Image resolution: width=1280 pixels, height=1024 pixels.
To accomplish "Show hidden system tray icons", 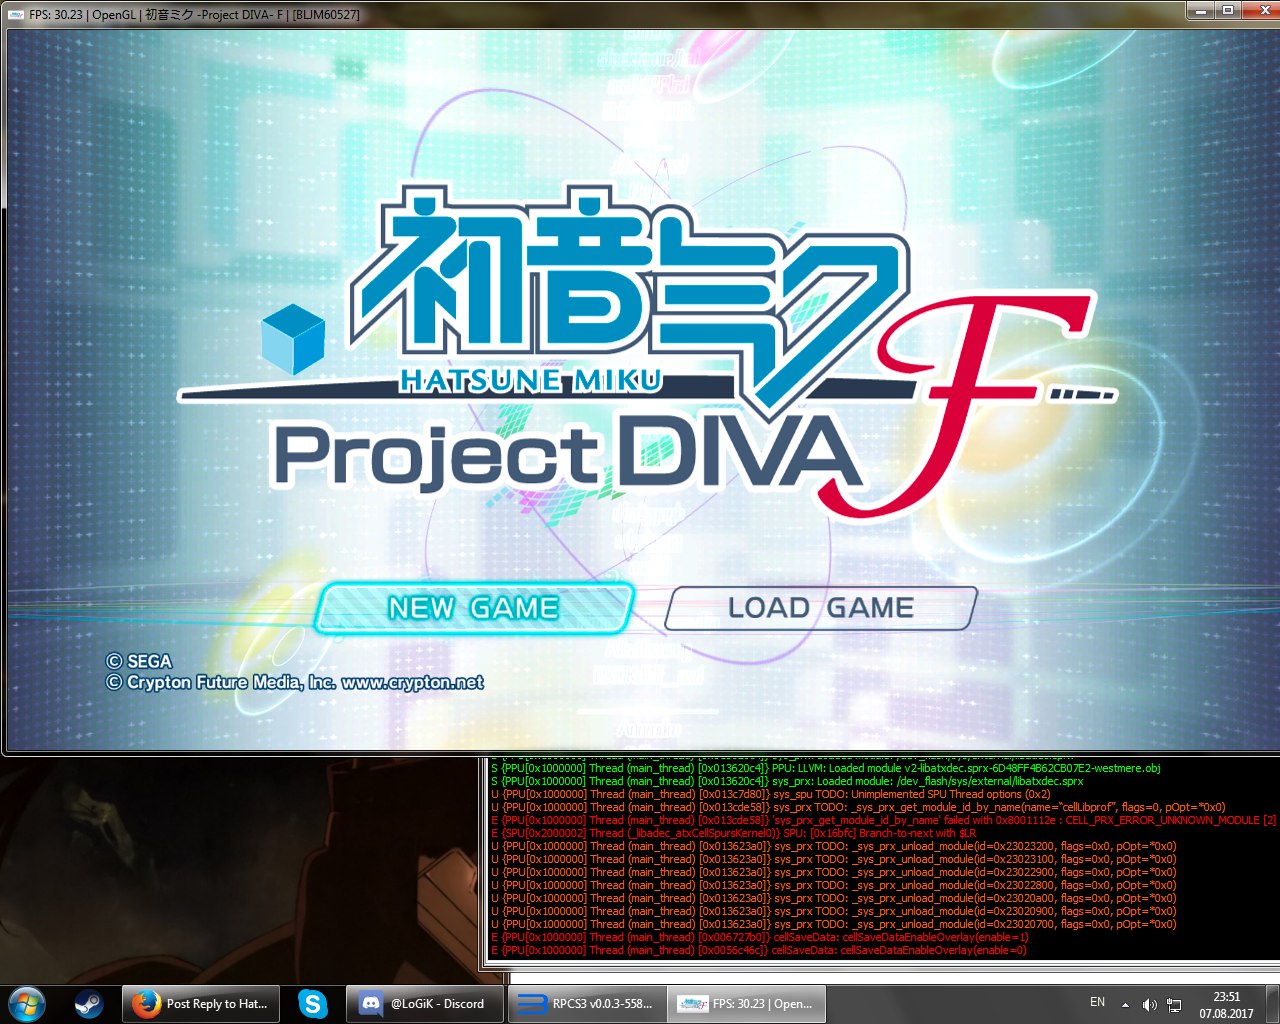I will click(1125, 1004).
